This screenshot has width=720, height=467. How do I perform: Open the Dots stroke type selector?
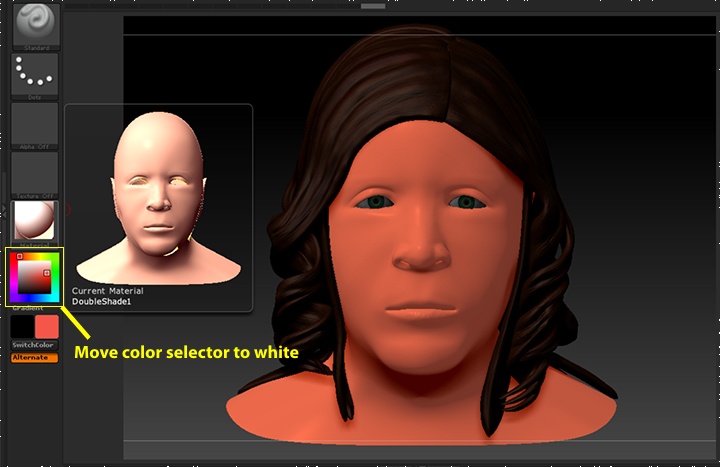(35, 77)
